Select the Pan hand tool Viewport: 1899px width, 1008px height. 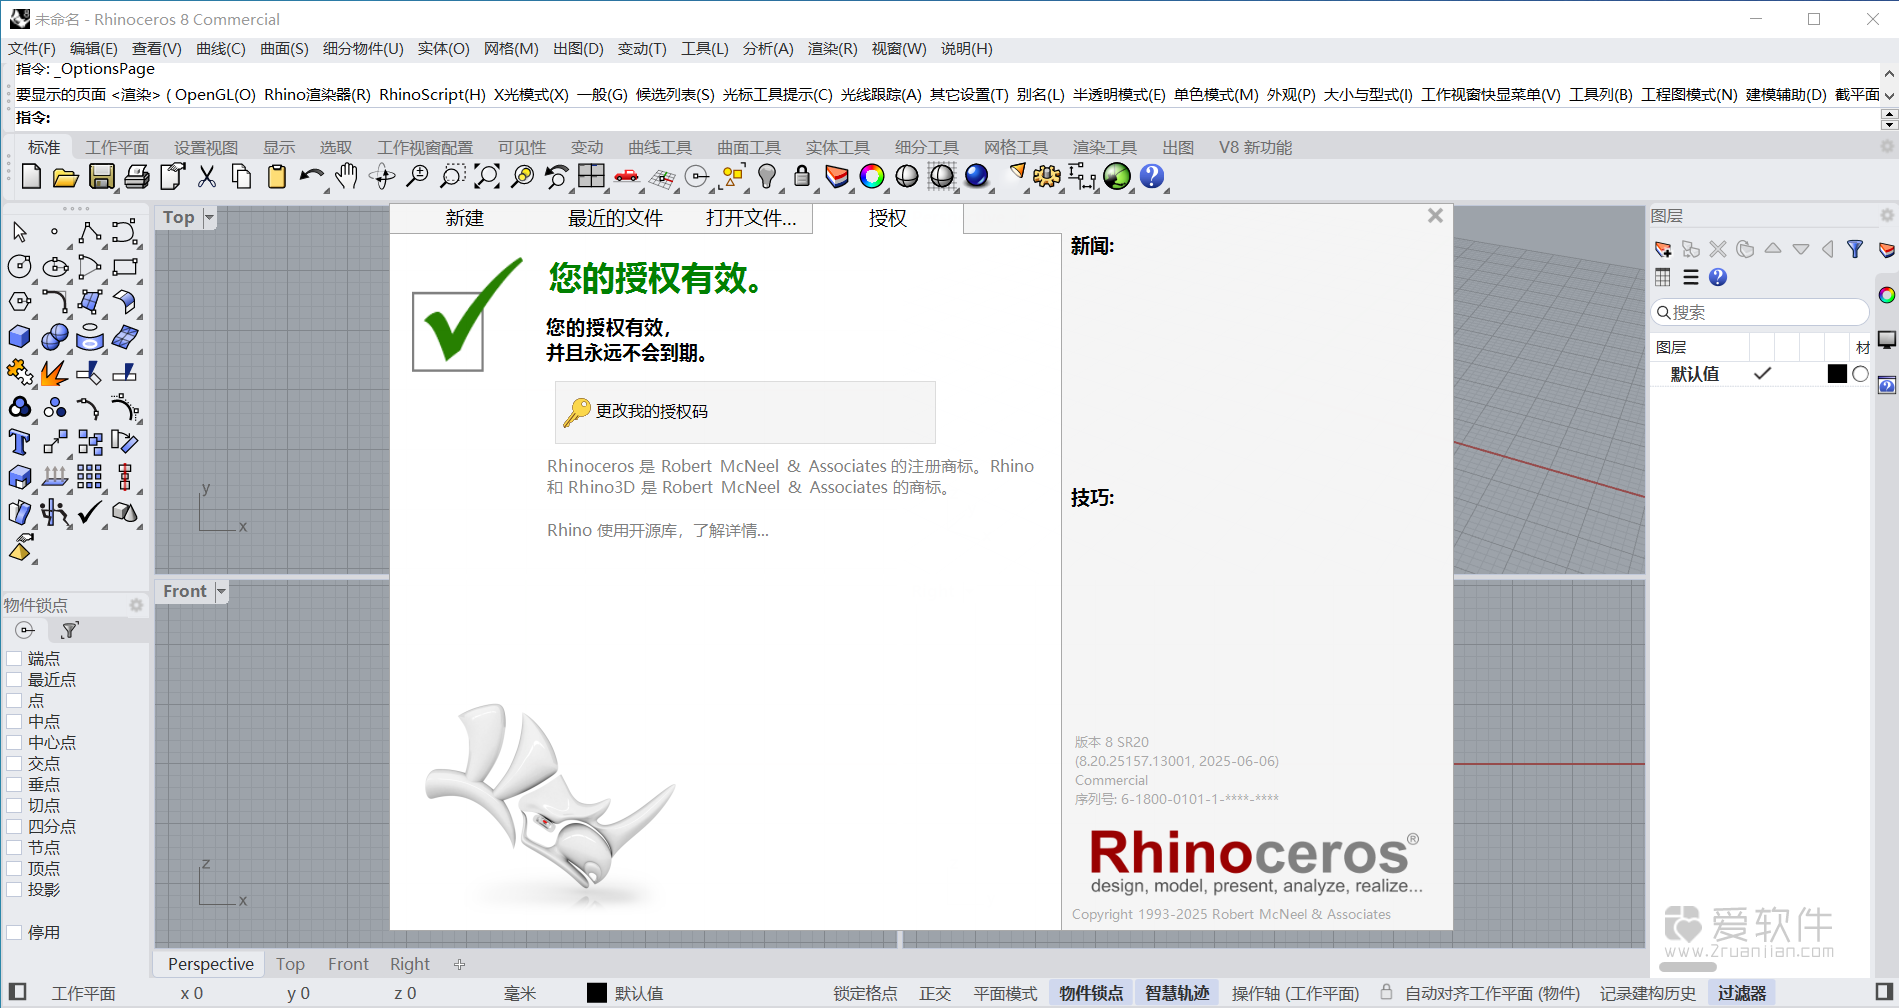point(347,177)
